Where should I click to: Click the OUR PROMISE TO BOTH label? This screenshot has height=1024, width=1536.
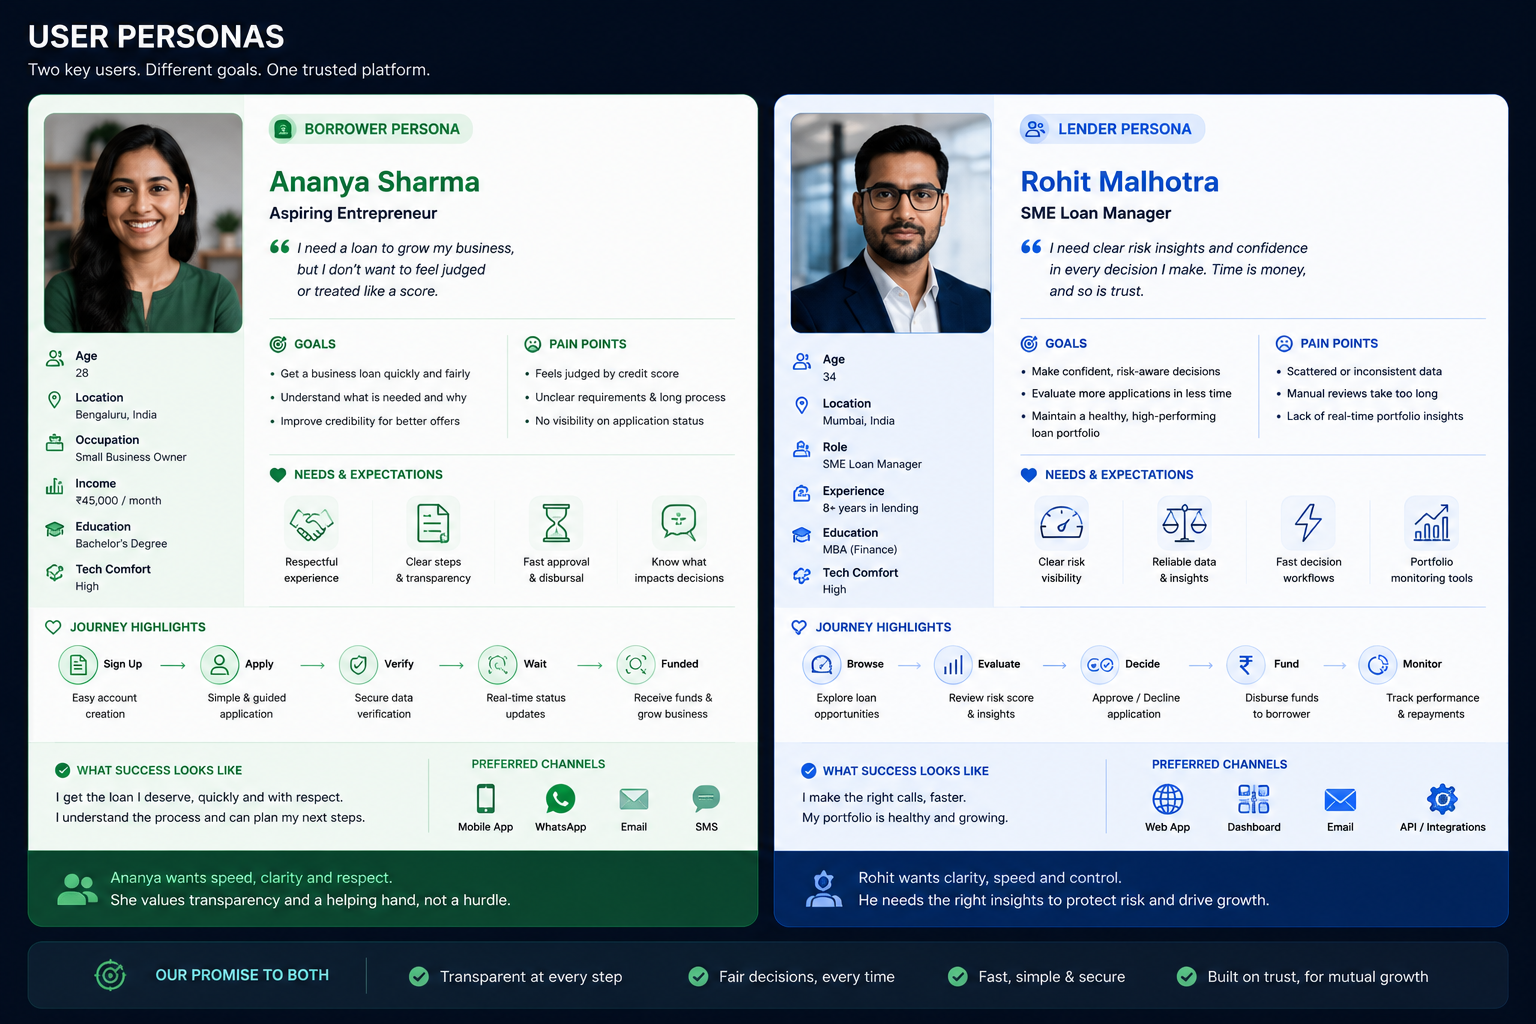pyautogui.click(x=242, y=975)
